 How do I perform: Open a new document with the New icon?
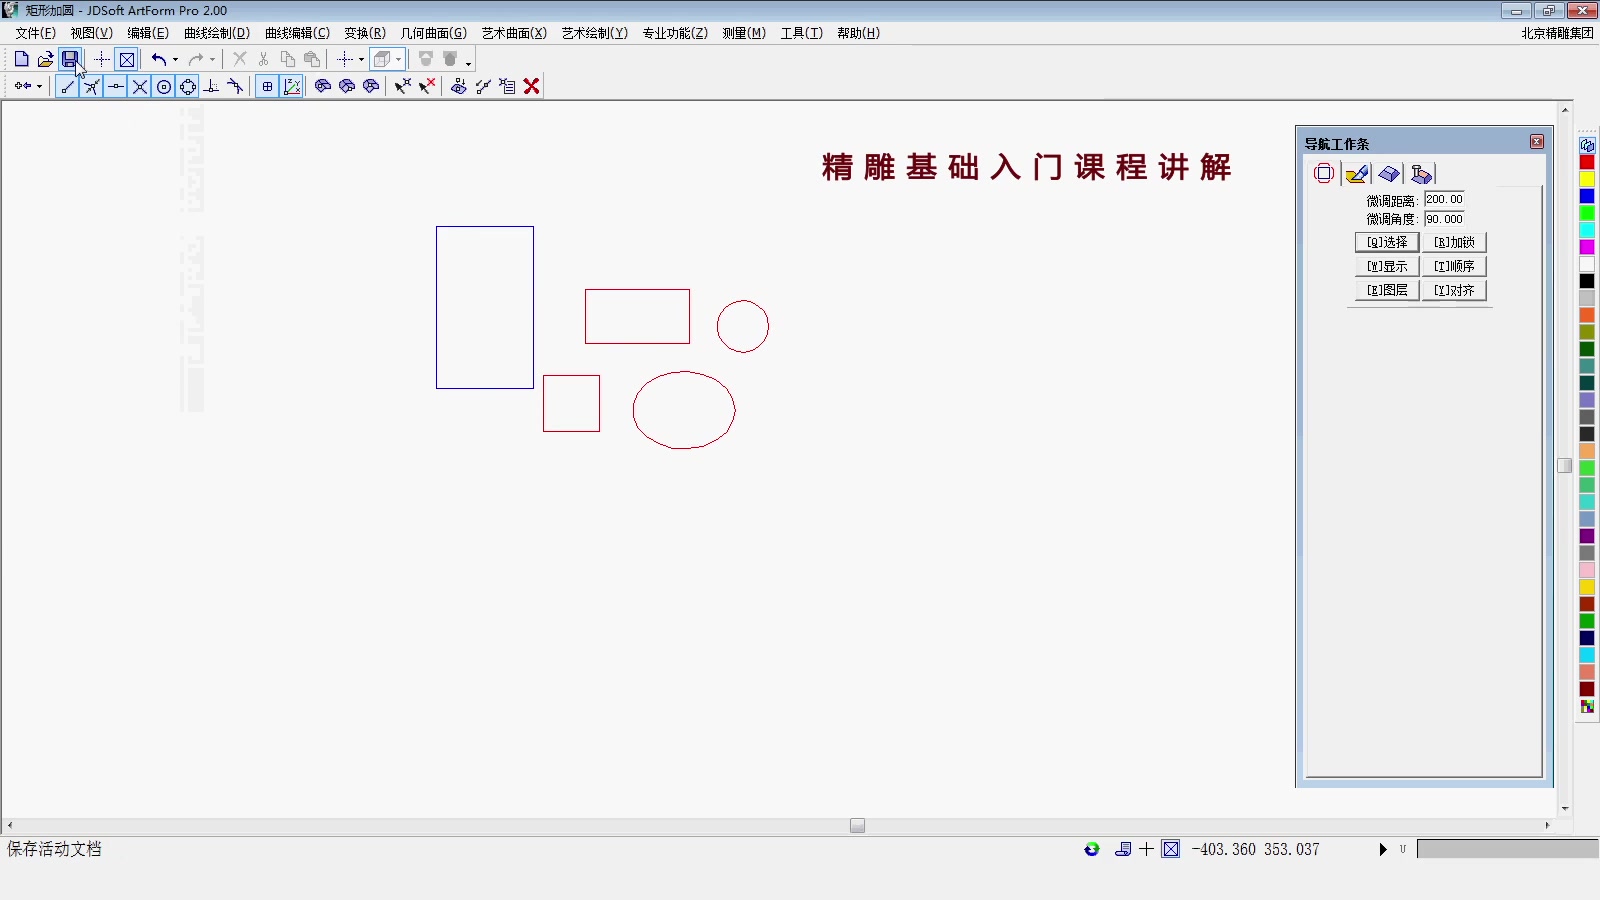[21, 59]
